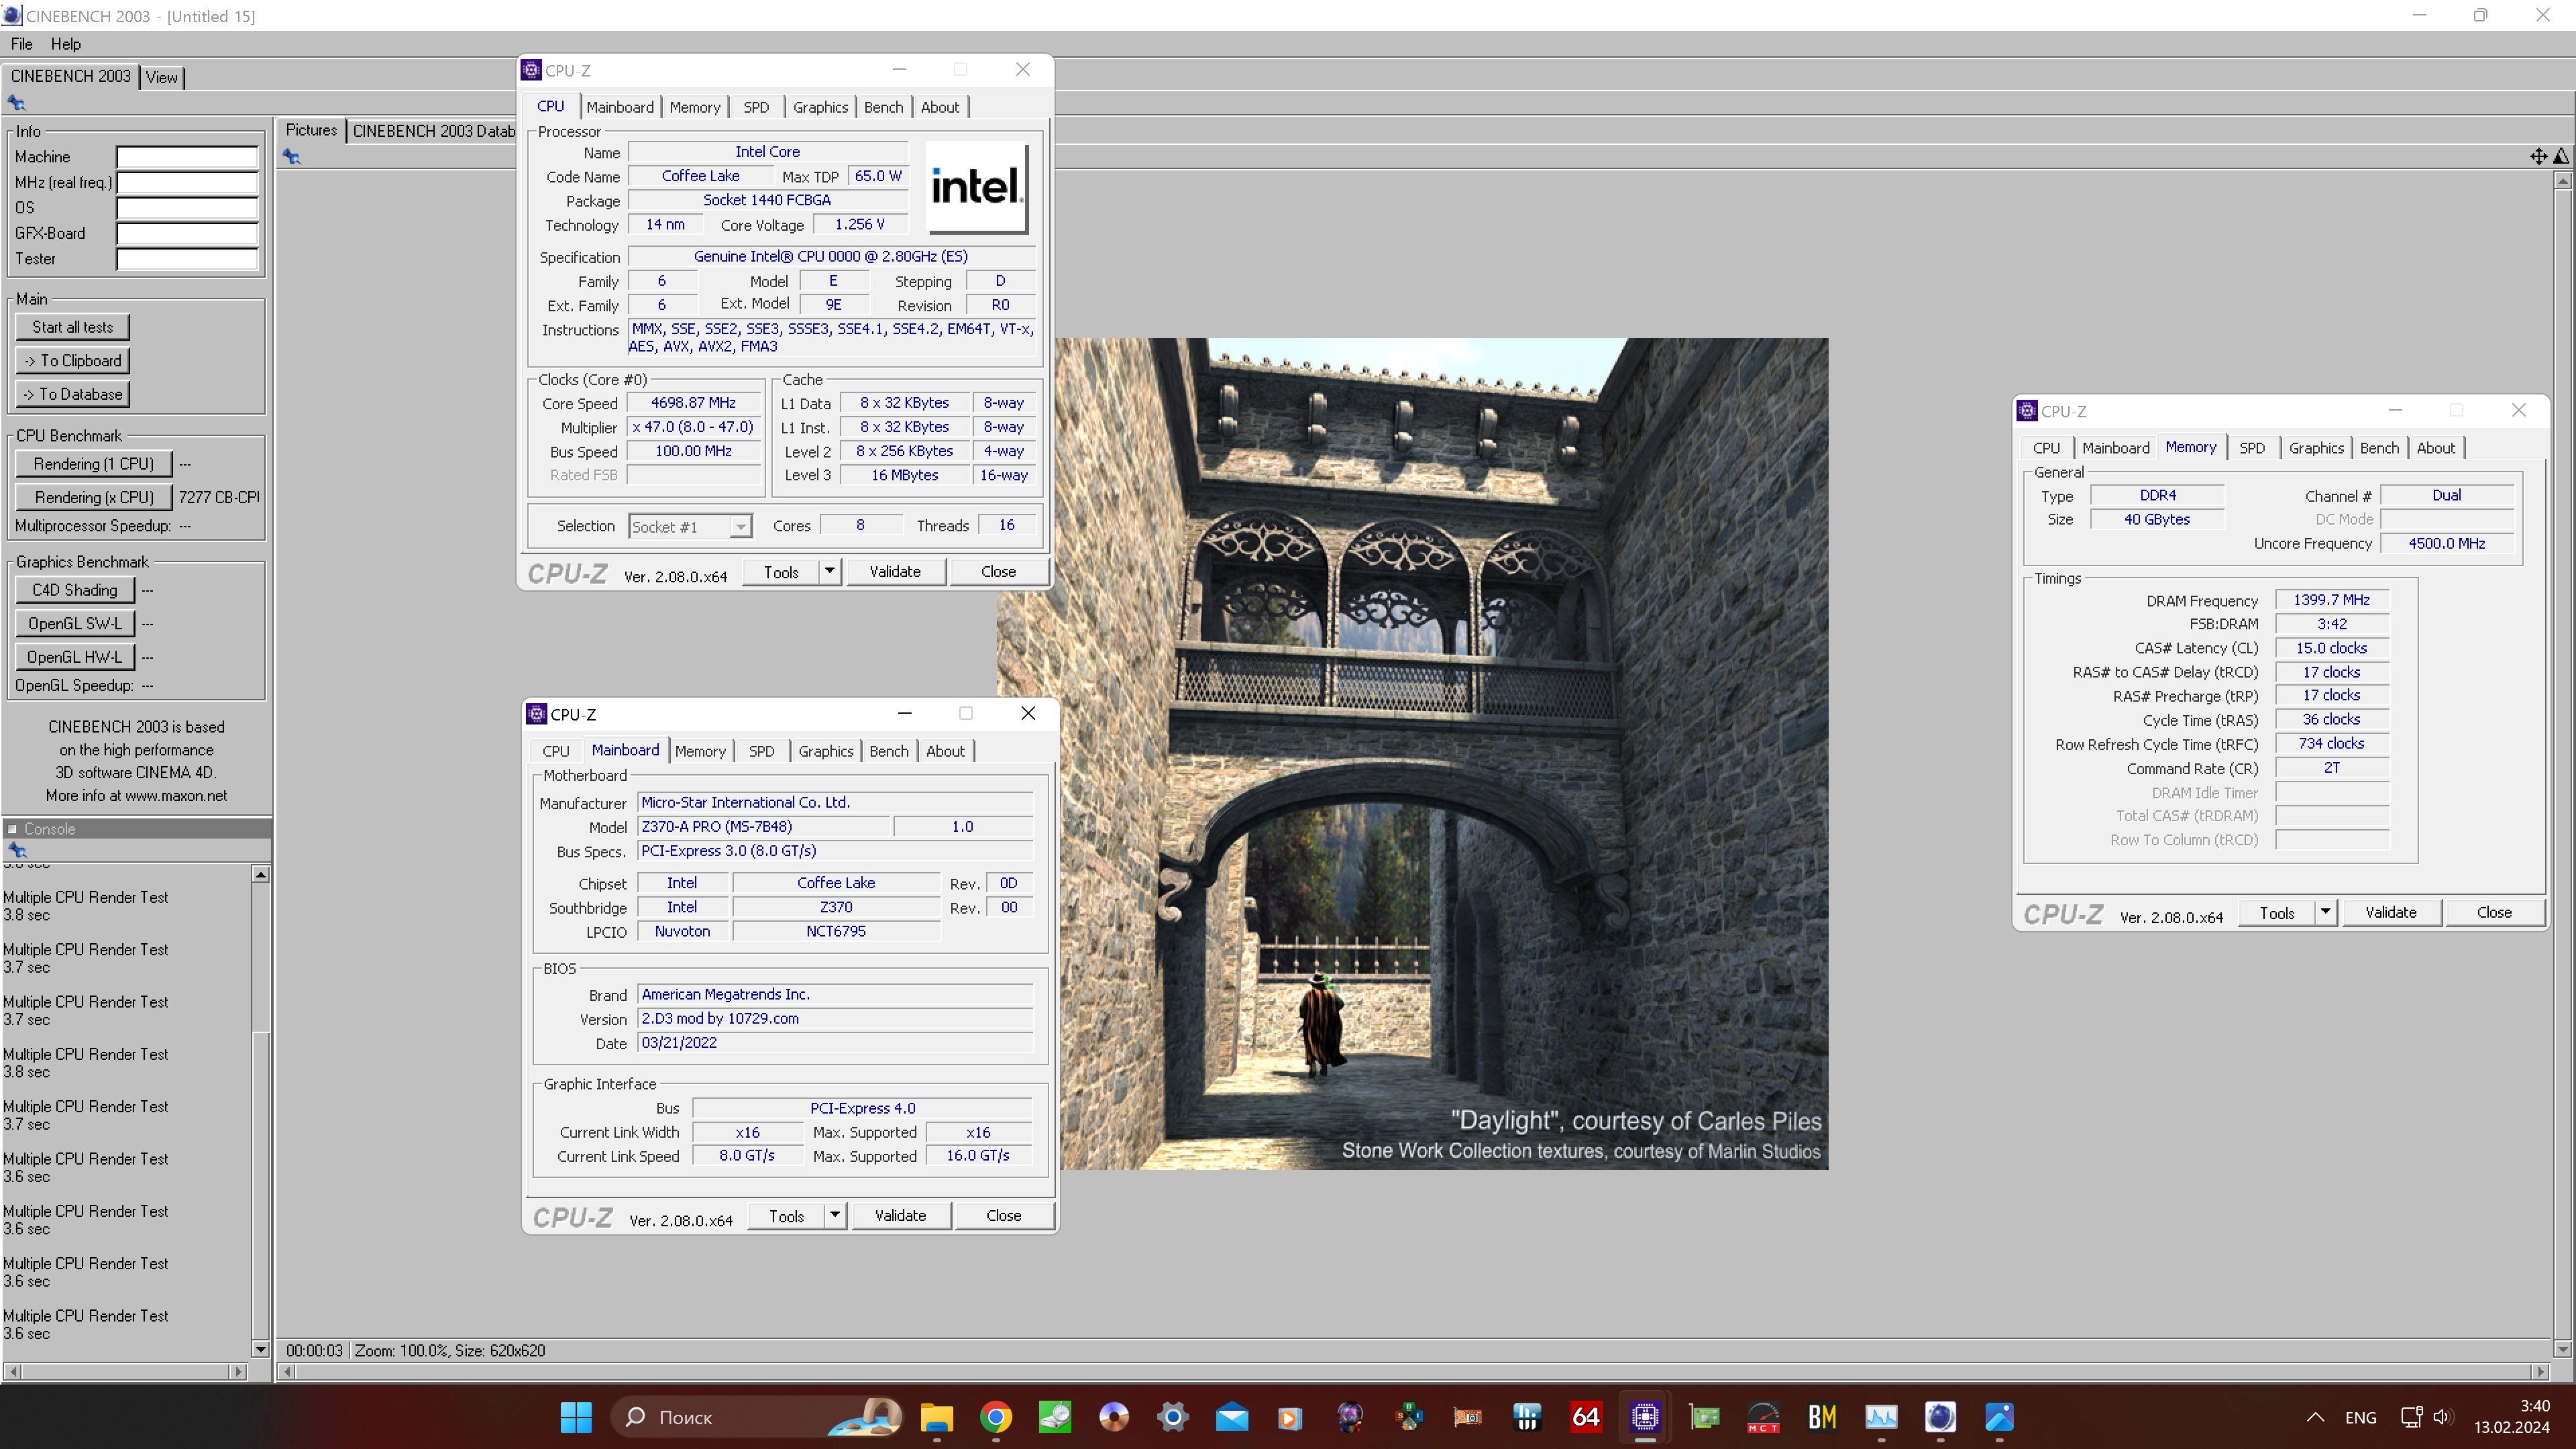Open the media player icon on the taskbar
Screen dimensions: 2576x1449
pyautogui.click(x=1291, y=1417)
